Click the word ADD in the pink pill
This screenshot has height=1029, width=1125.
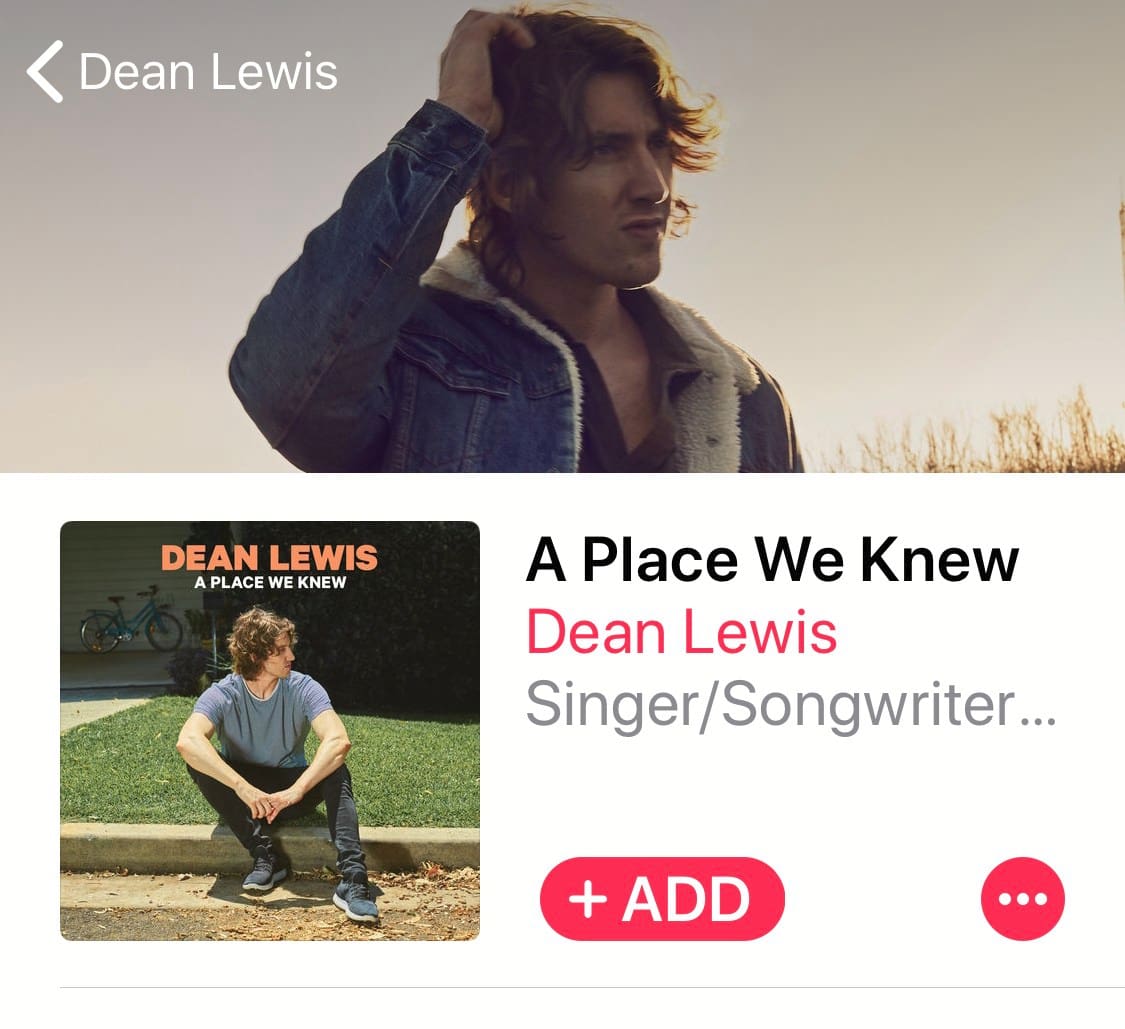[x=687, y=900]
